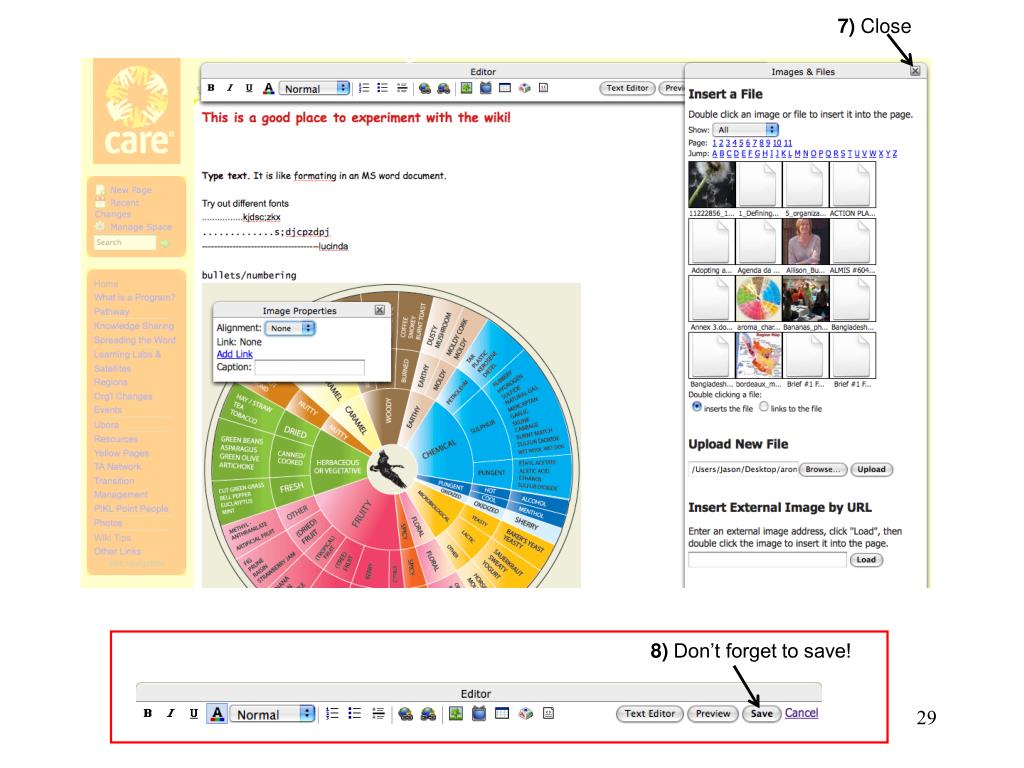Open Normal style dropdown in the toolbar containing Save
Viewport: 1024px width, 768px height.
coord(272,714)
